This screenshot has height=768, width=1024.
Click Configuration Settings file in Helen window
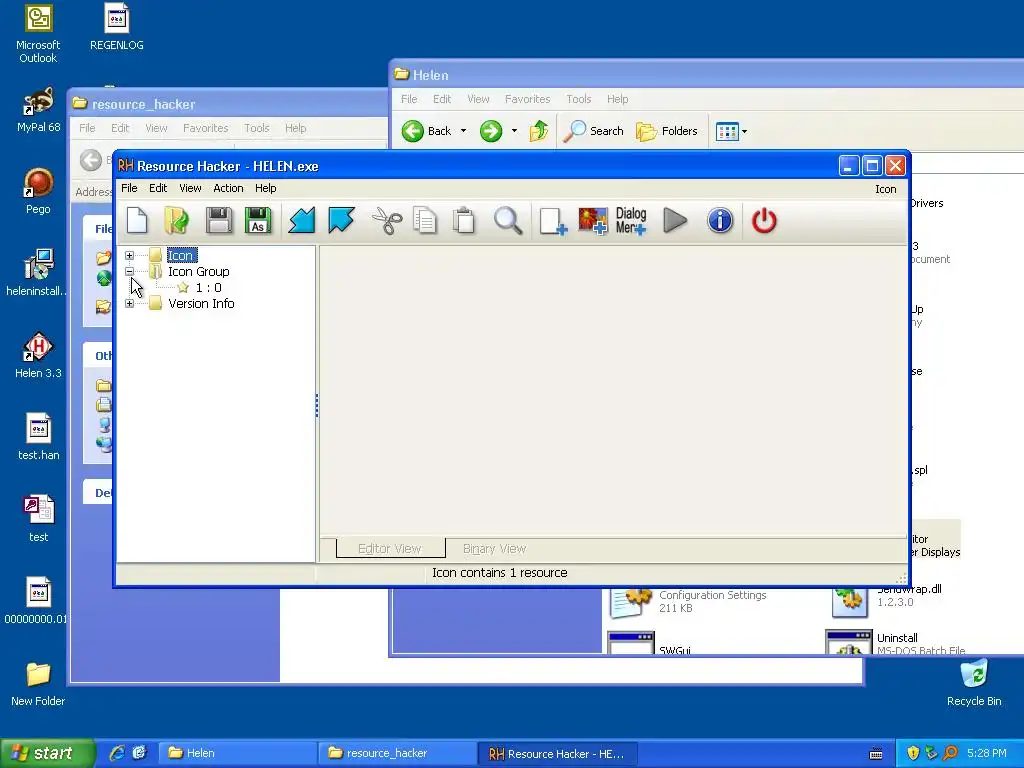pyautogui.click(x=688, y=601)
